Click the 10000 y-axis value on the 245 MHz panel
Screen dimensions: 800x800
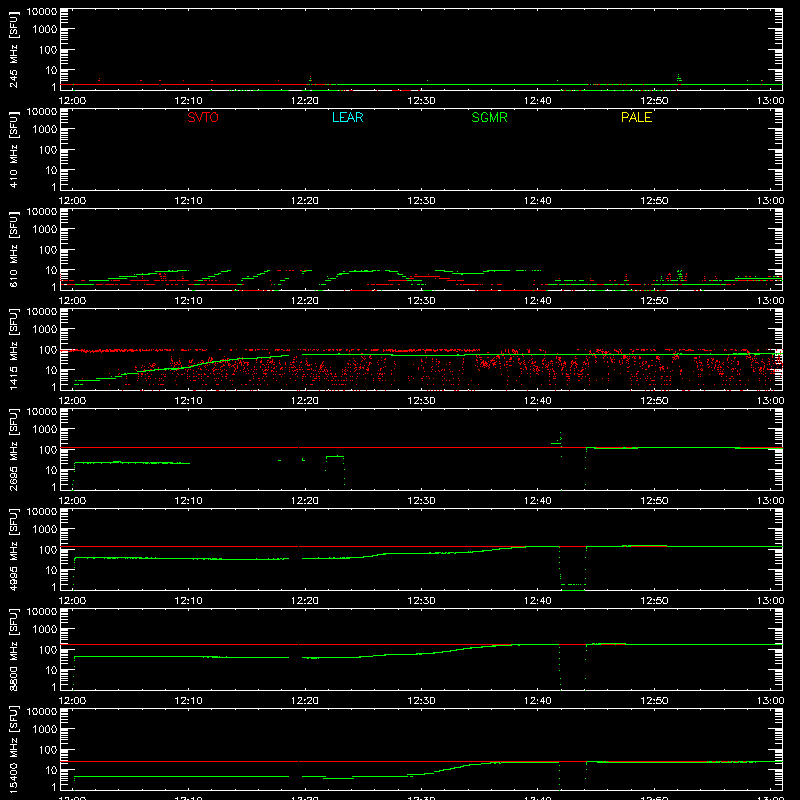(x=42, y=12)
